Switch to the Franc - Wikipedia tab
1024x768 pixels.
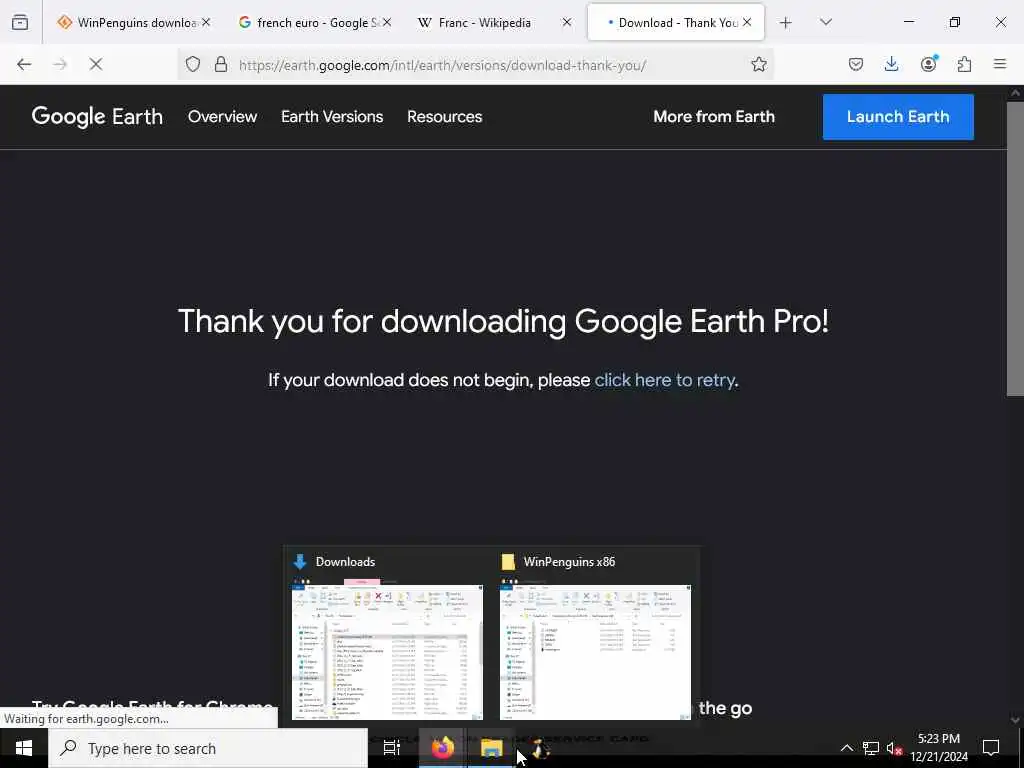click(495, 22)
